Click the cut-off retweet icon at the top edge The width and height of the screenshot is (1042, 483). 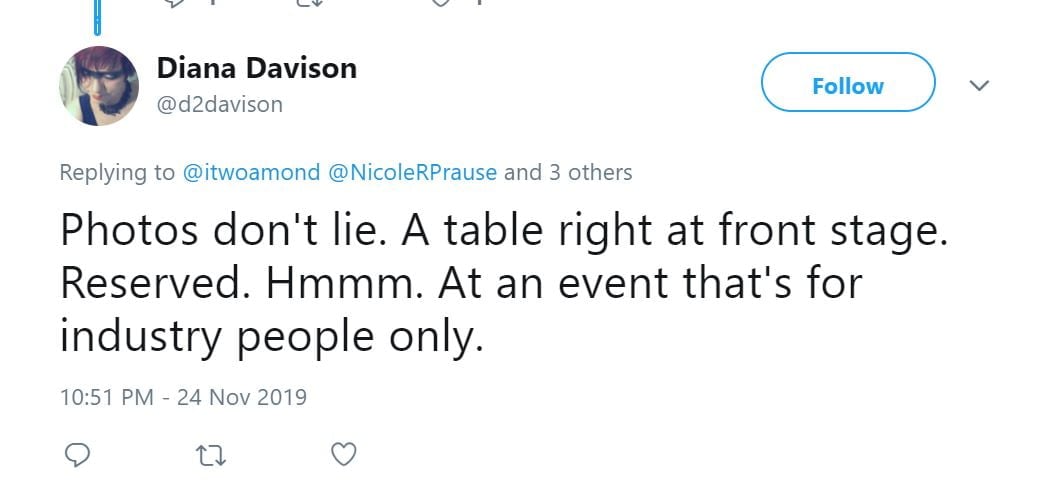click(x=308, y=2)
